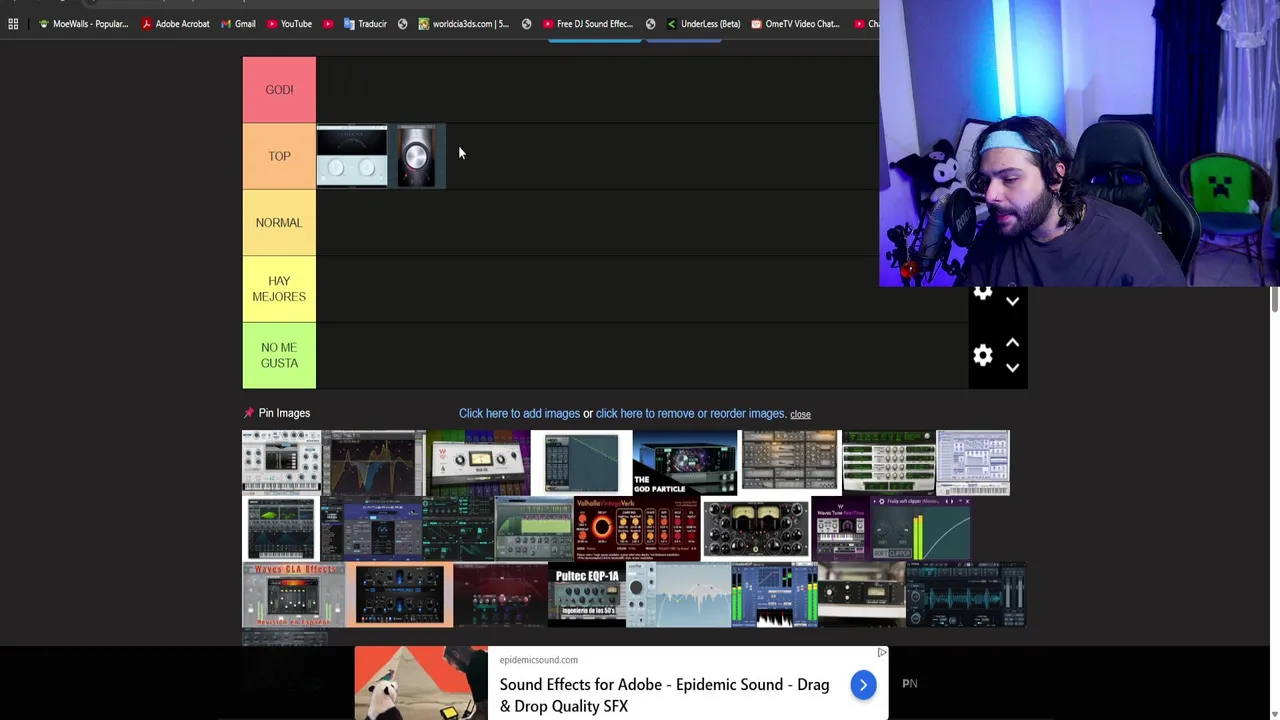Click the pushpin icon beside Pin Images

[x=249, y=413]
